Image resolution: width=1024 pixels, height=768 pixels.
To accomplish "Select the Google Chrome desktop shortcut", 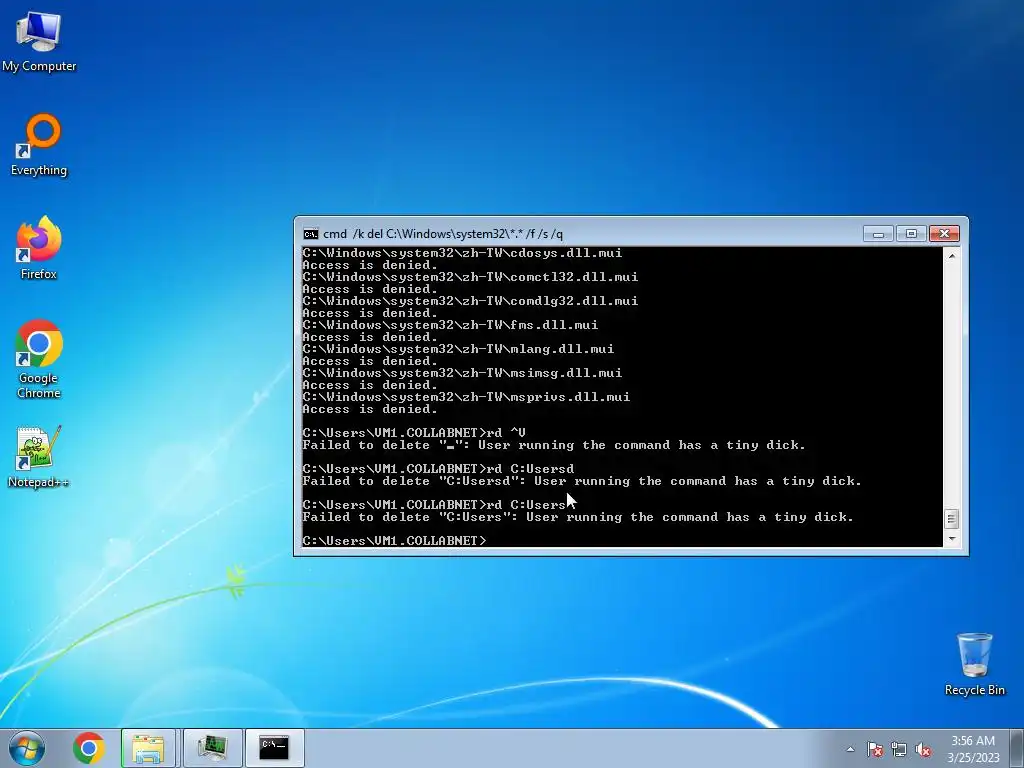I will (39, 359).
